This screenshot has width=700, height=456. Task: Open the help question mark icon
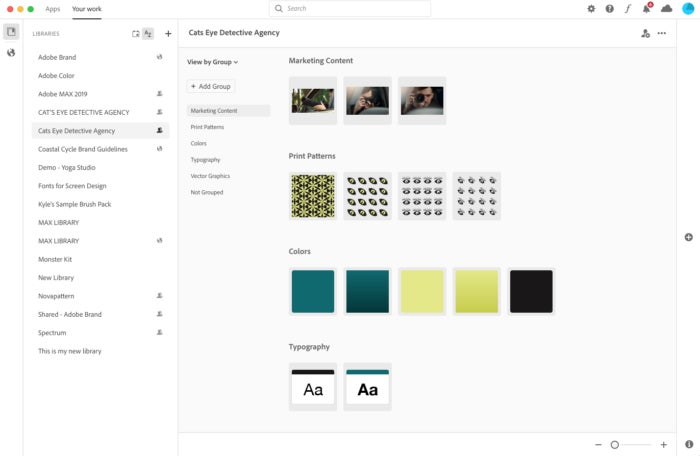tap(609, 8)
